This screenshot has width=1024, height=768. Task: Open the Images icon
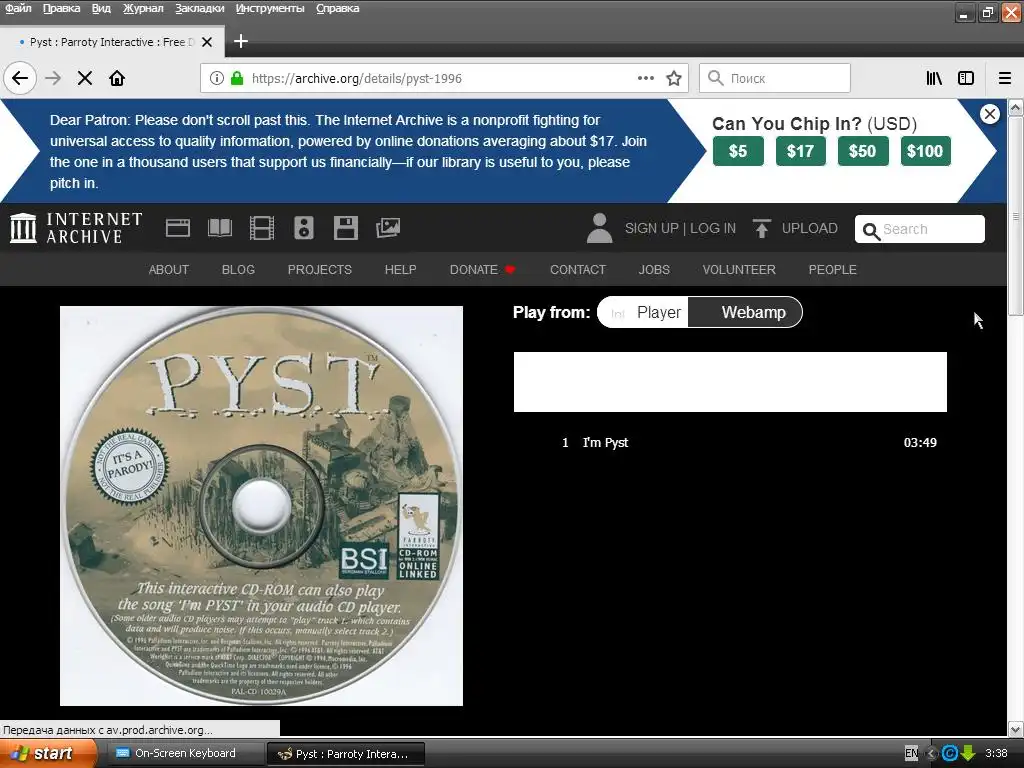388,228
